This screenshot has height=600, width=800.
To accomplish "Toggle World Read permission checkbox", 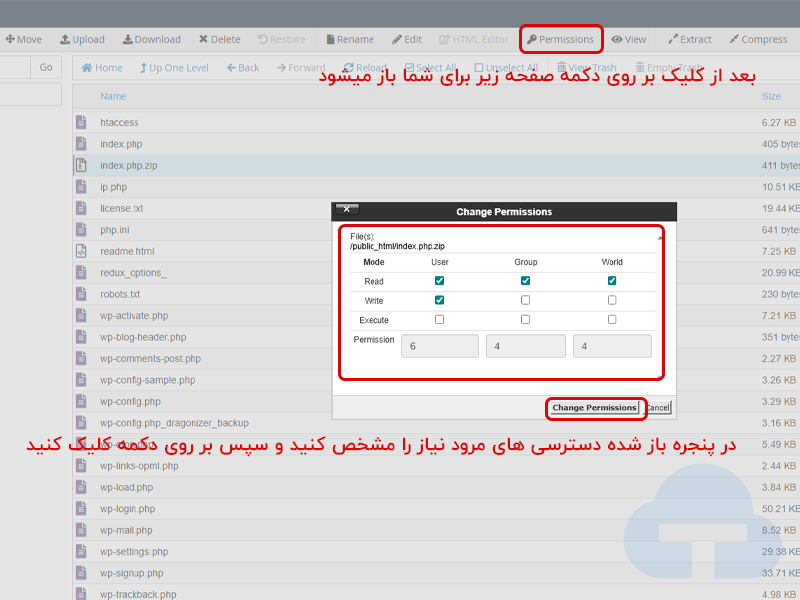I will click(612, 281).
